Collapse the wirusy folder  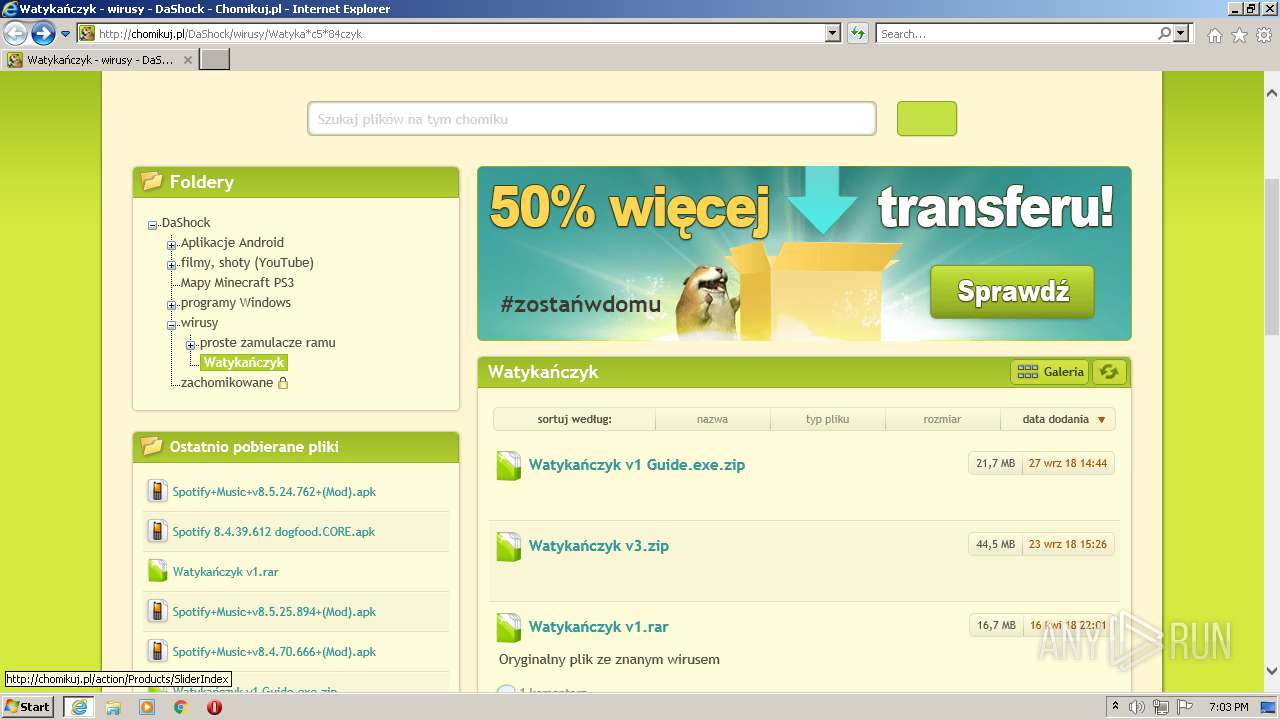(x=172, y=325)
